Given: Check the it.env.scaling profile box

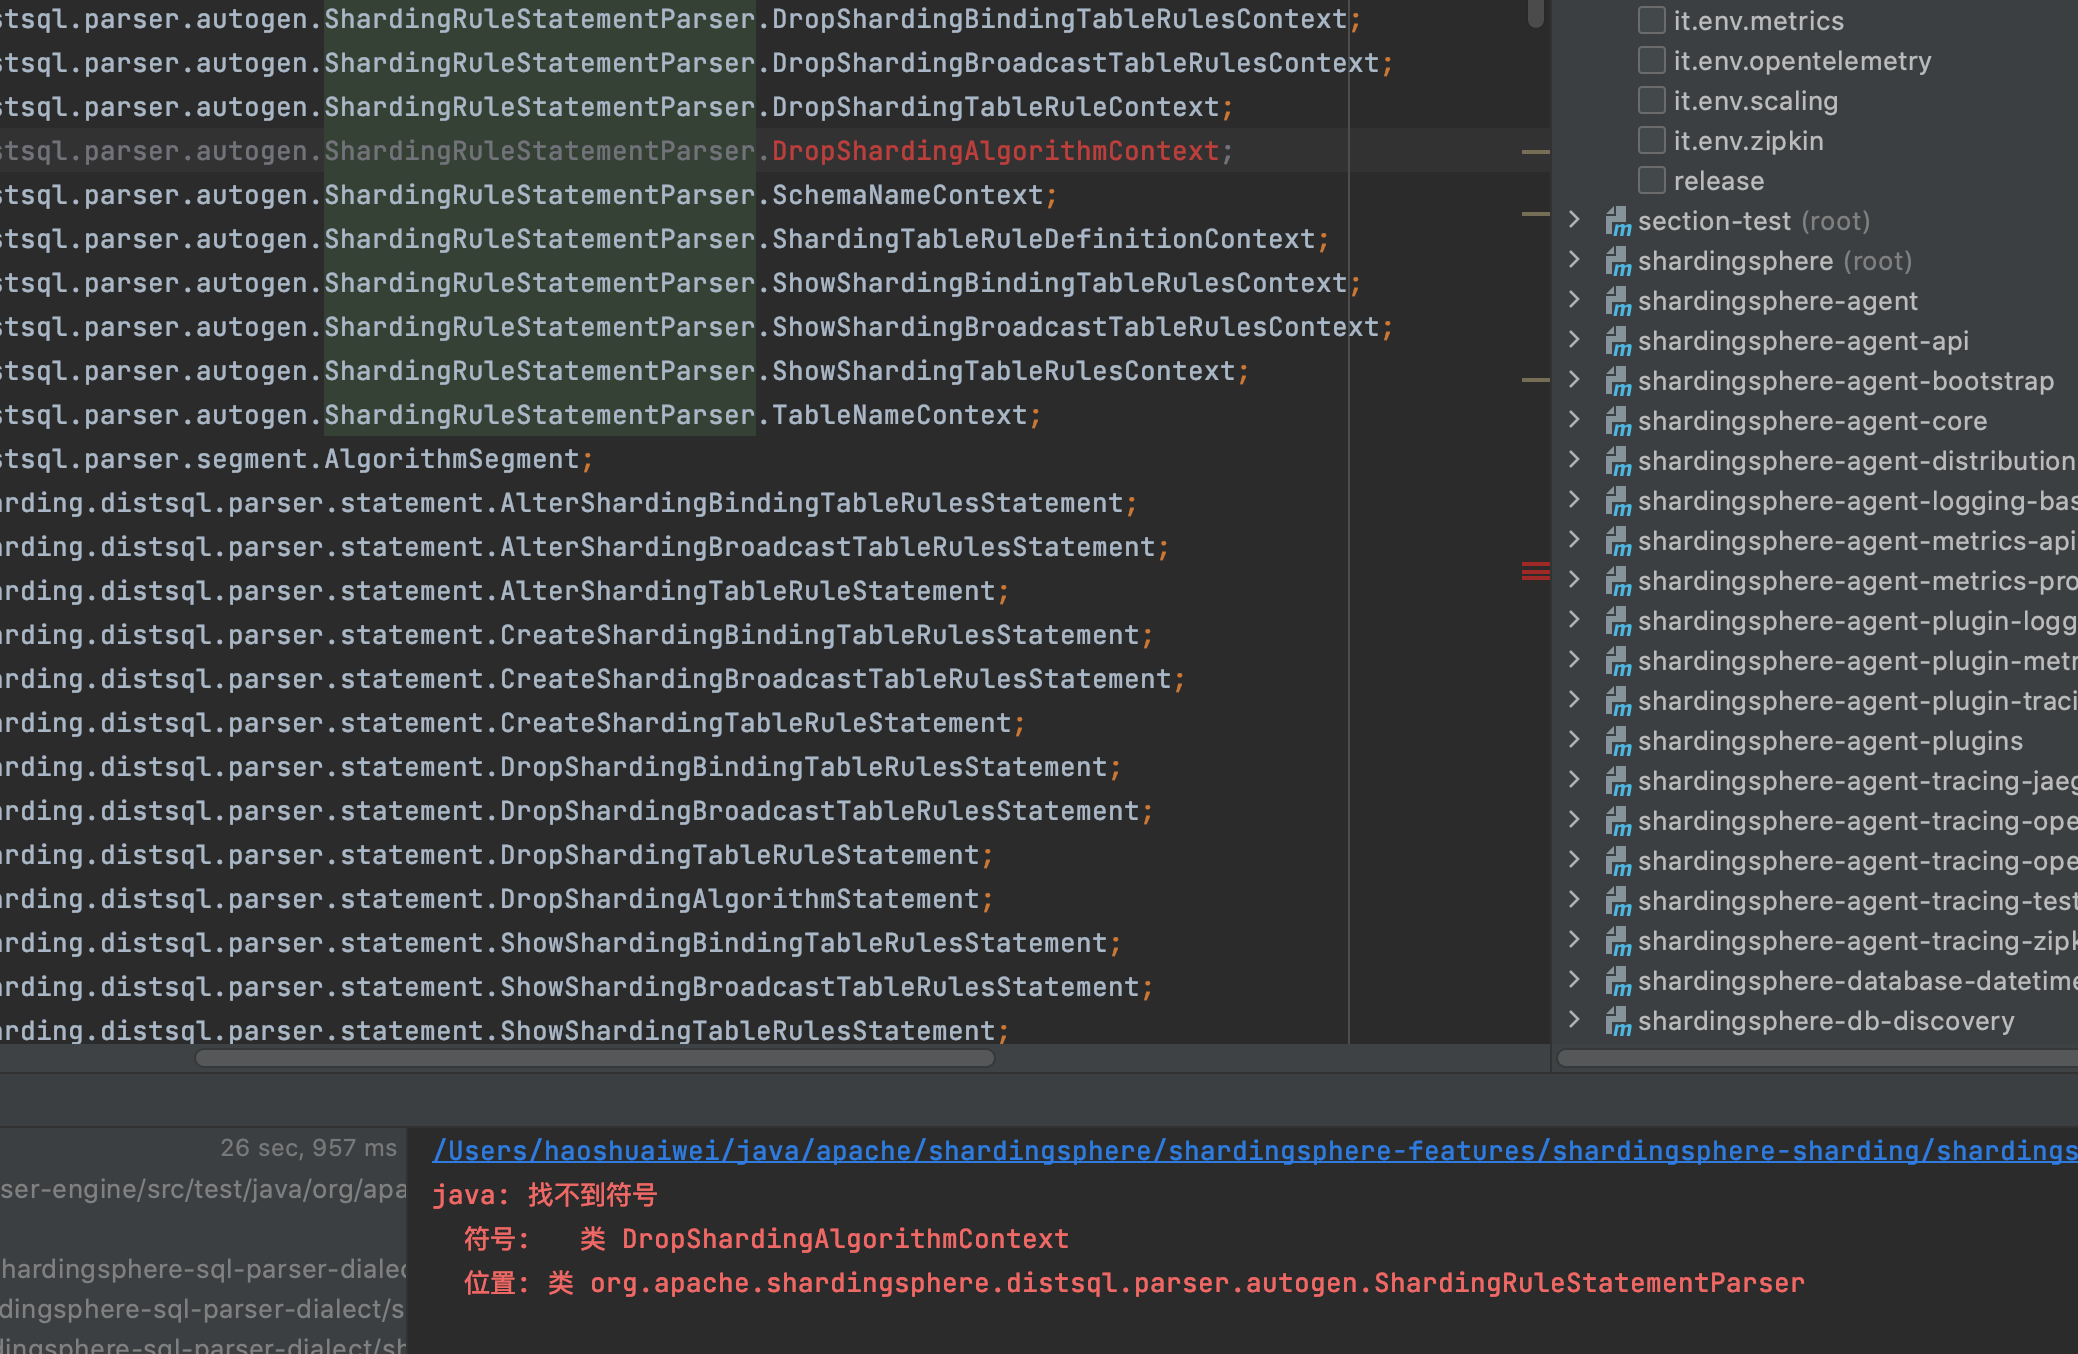Looking at the screenshot, I should point(1652,101).
